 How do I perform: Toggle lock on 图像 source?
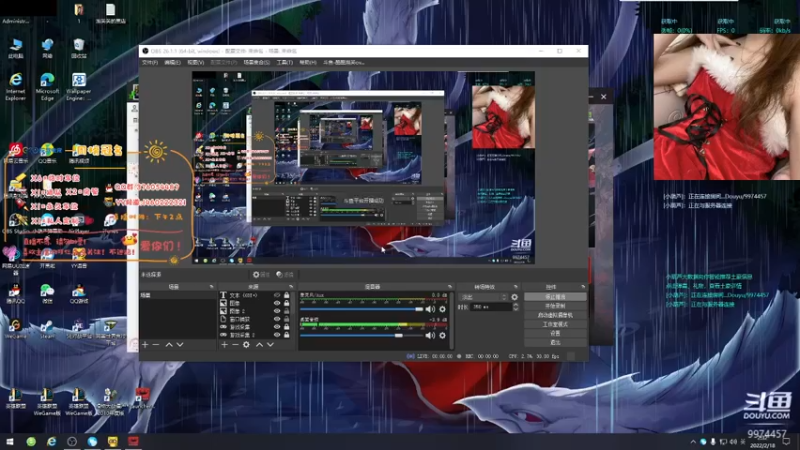[287, 303]
